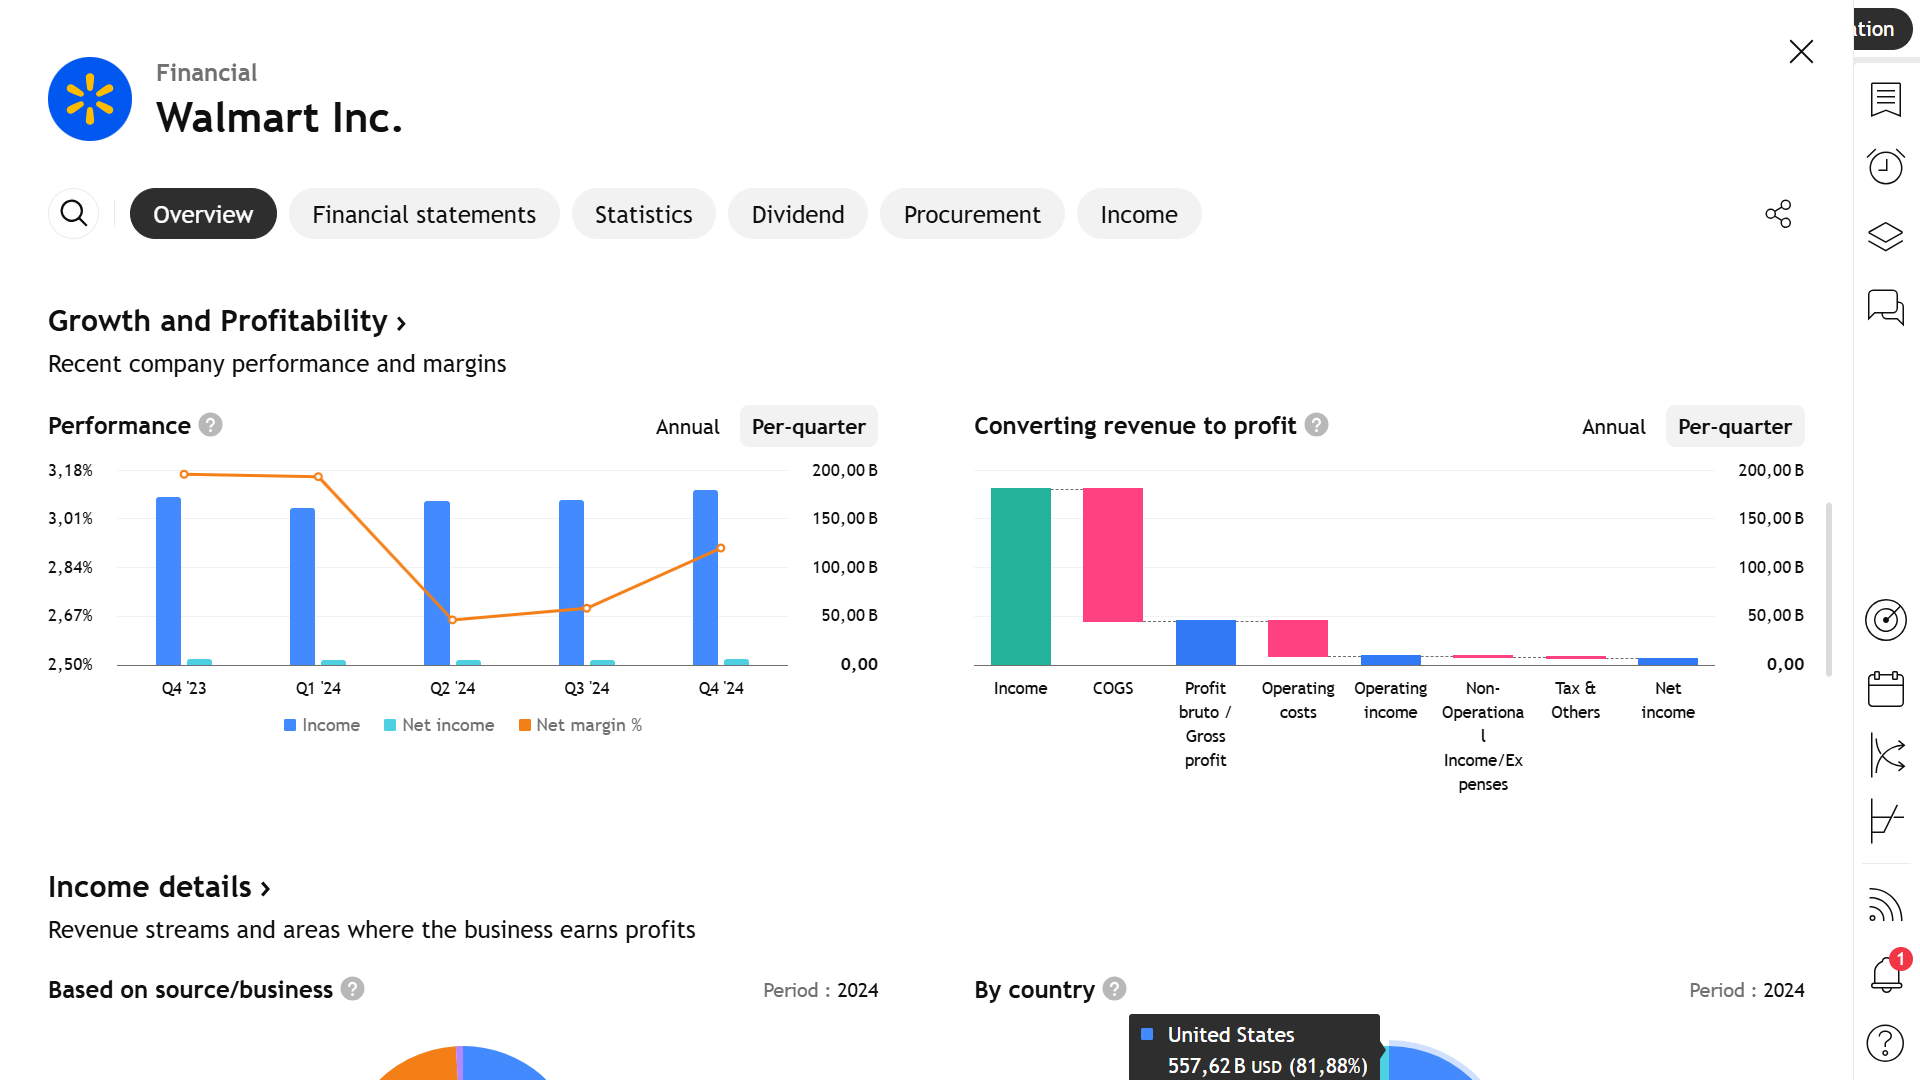Viewport: 1920px width, 1080px height.
Task: Click the United States tooltip value
Action: [1267, 1066]
